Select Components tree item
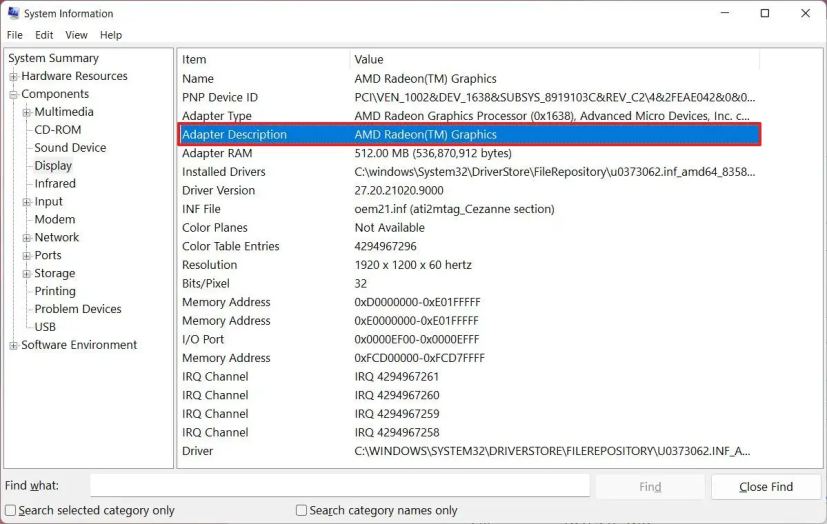Image resolution: width=827 pixels, height=524 pixels. [x=55, y=94]
